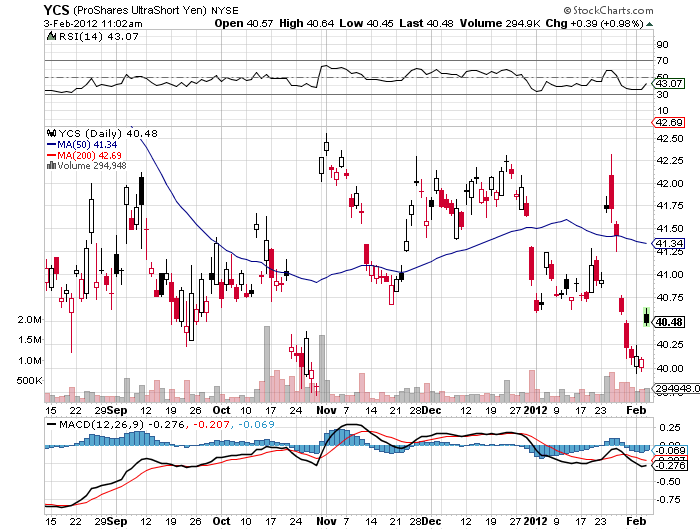Click the 2.0M volume scale label
Viewport: 700px width, 530px height.
pyautogui.click(x=30, y=320)
